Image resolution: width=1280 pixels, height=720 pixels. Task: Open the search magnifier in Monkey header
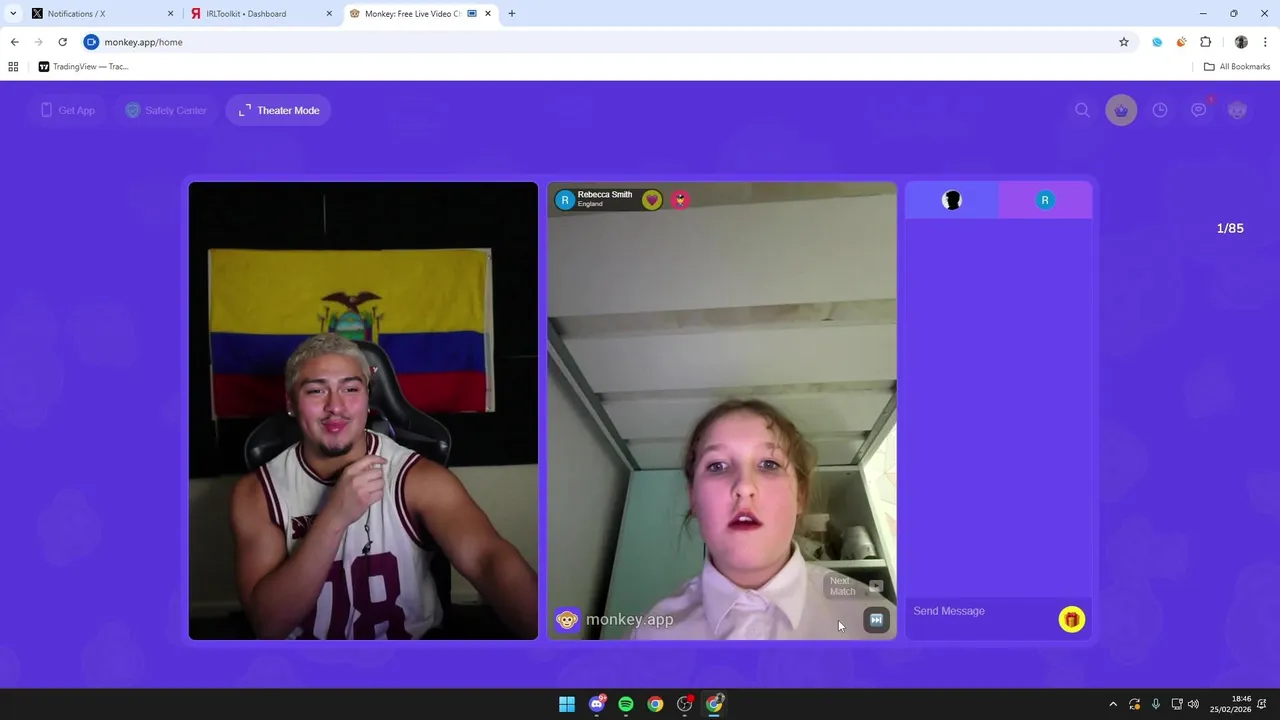(x=1082, y=110)
